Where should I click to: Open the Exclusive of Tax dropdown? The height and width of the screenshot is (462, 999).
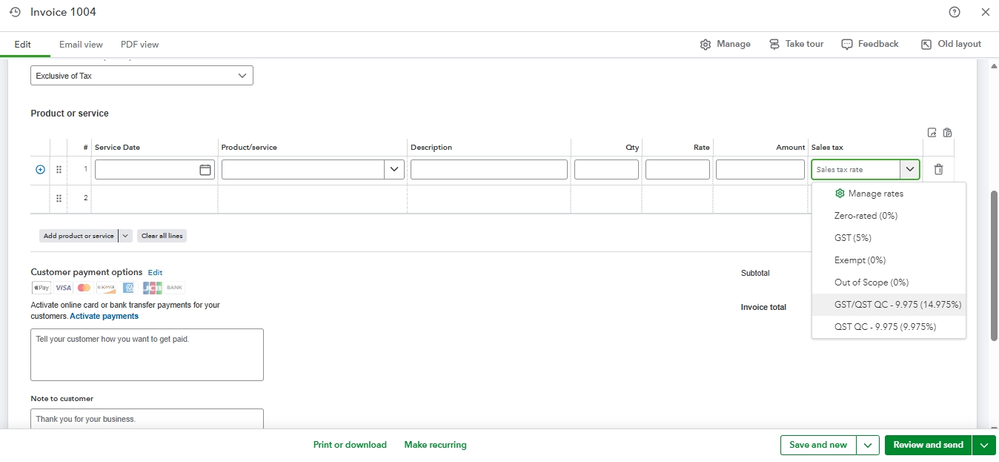tap(141, 75)
